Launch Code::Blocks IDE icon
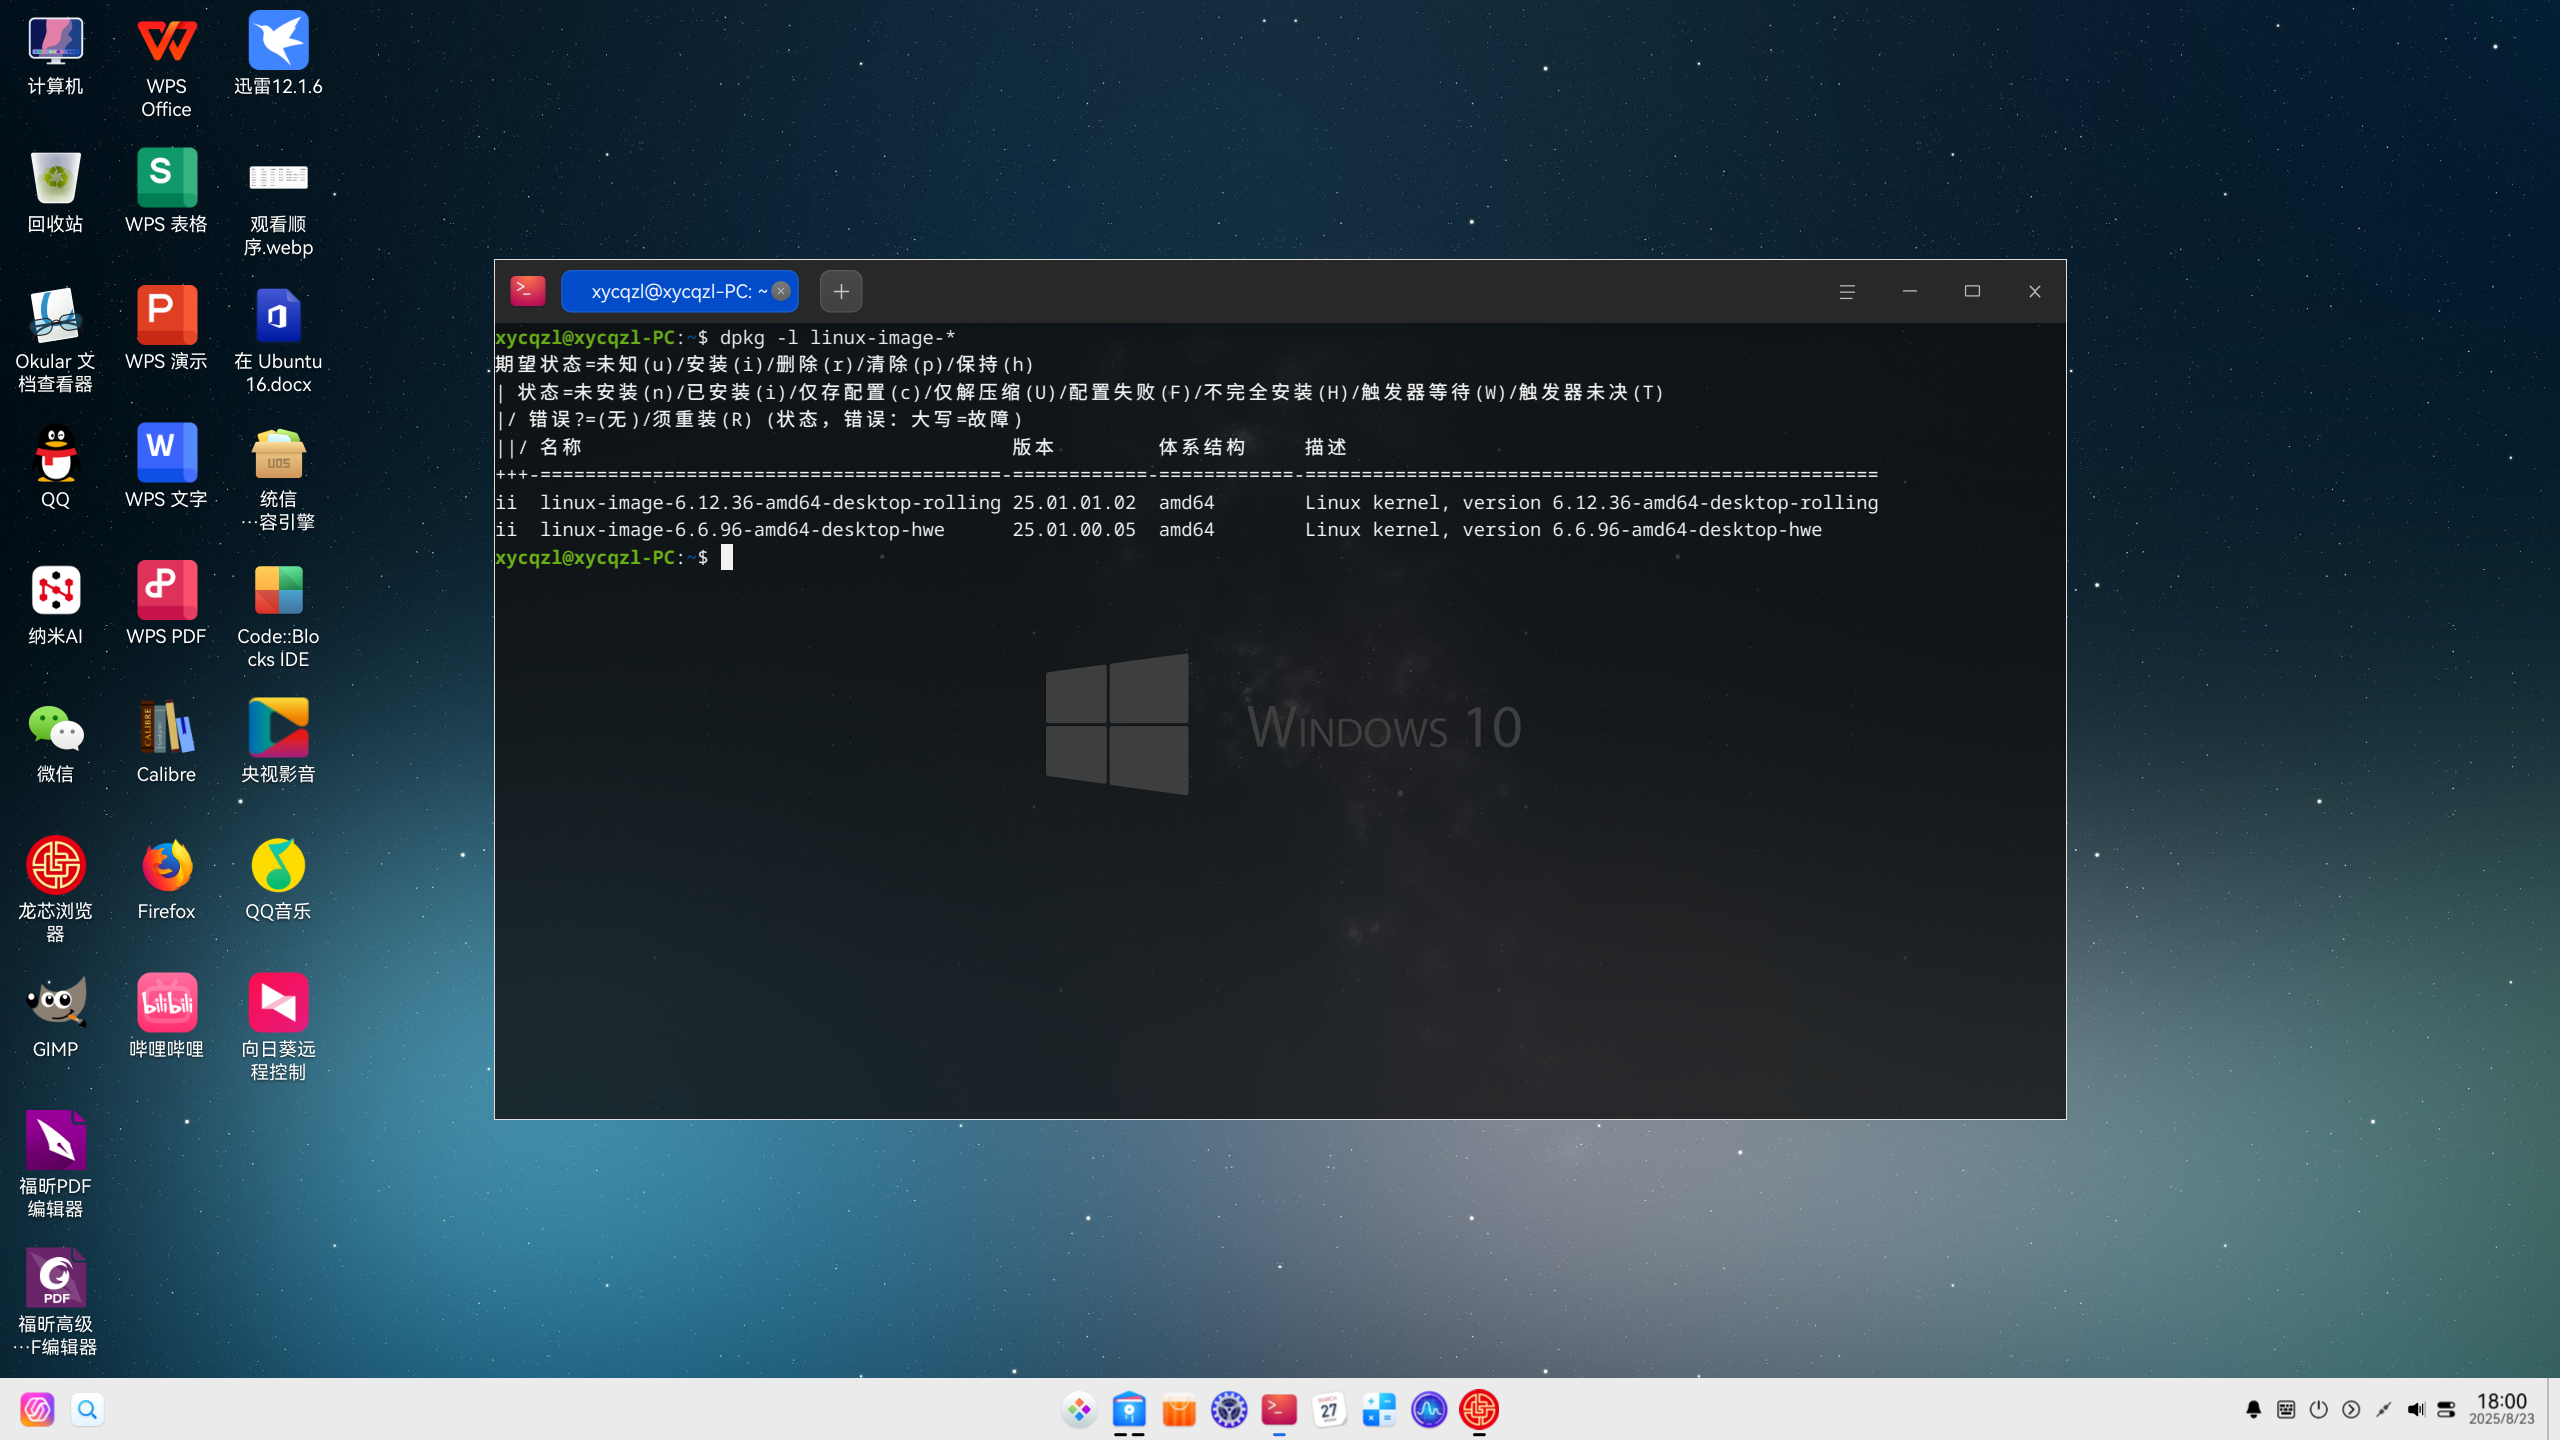 pyautogui.click(x=278, y=616)
